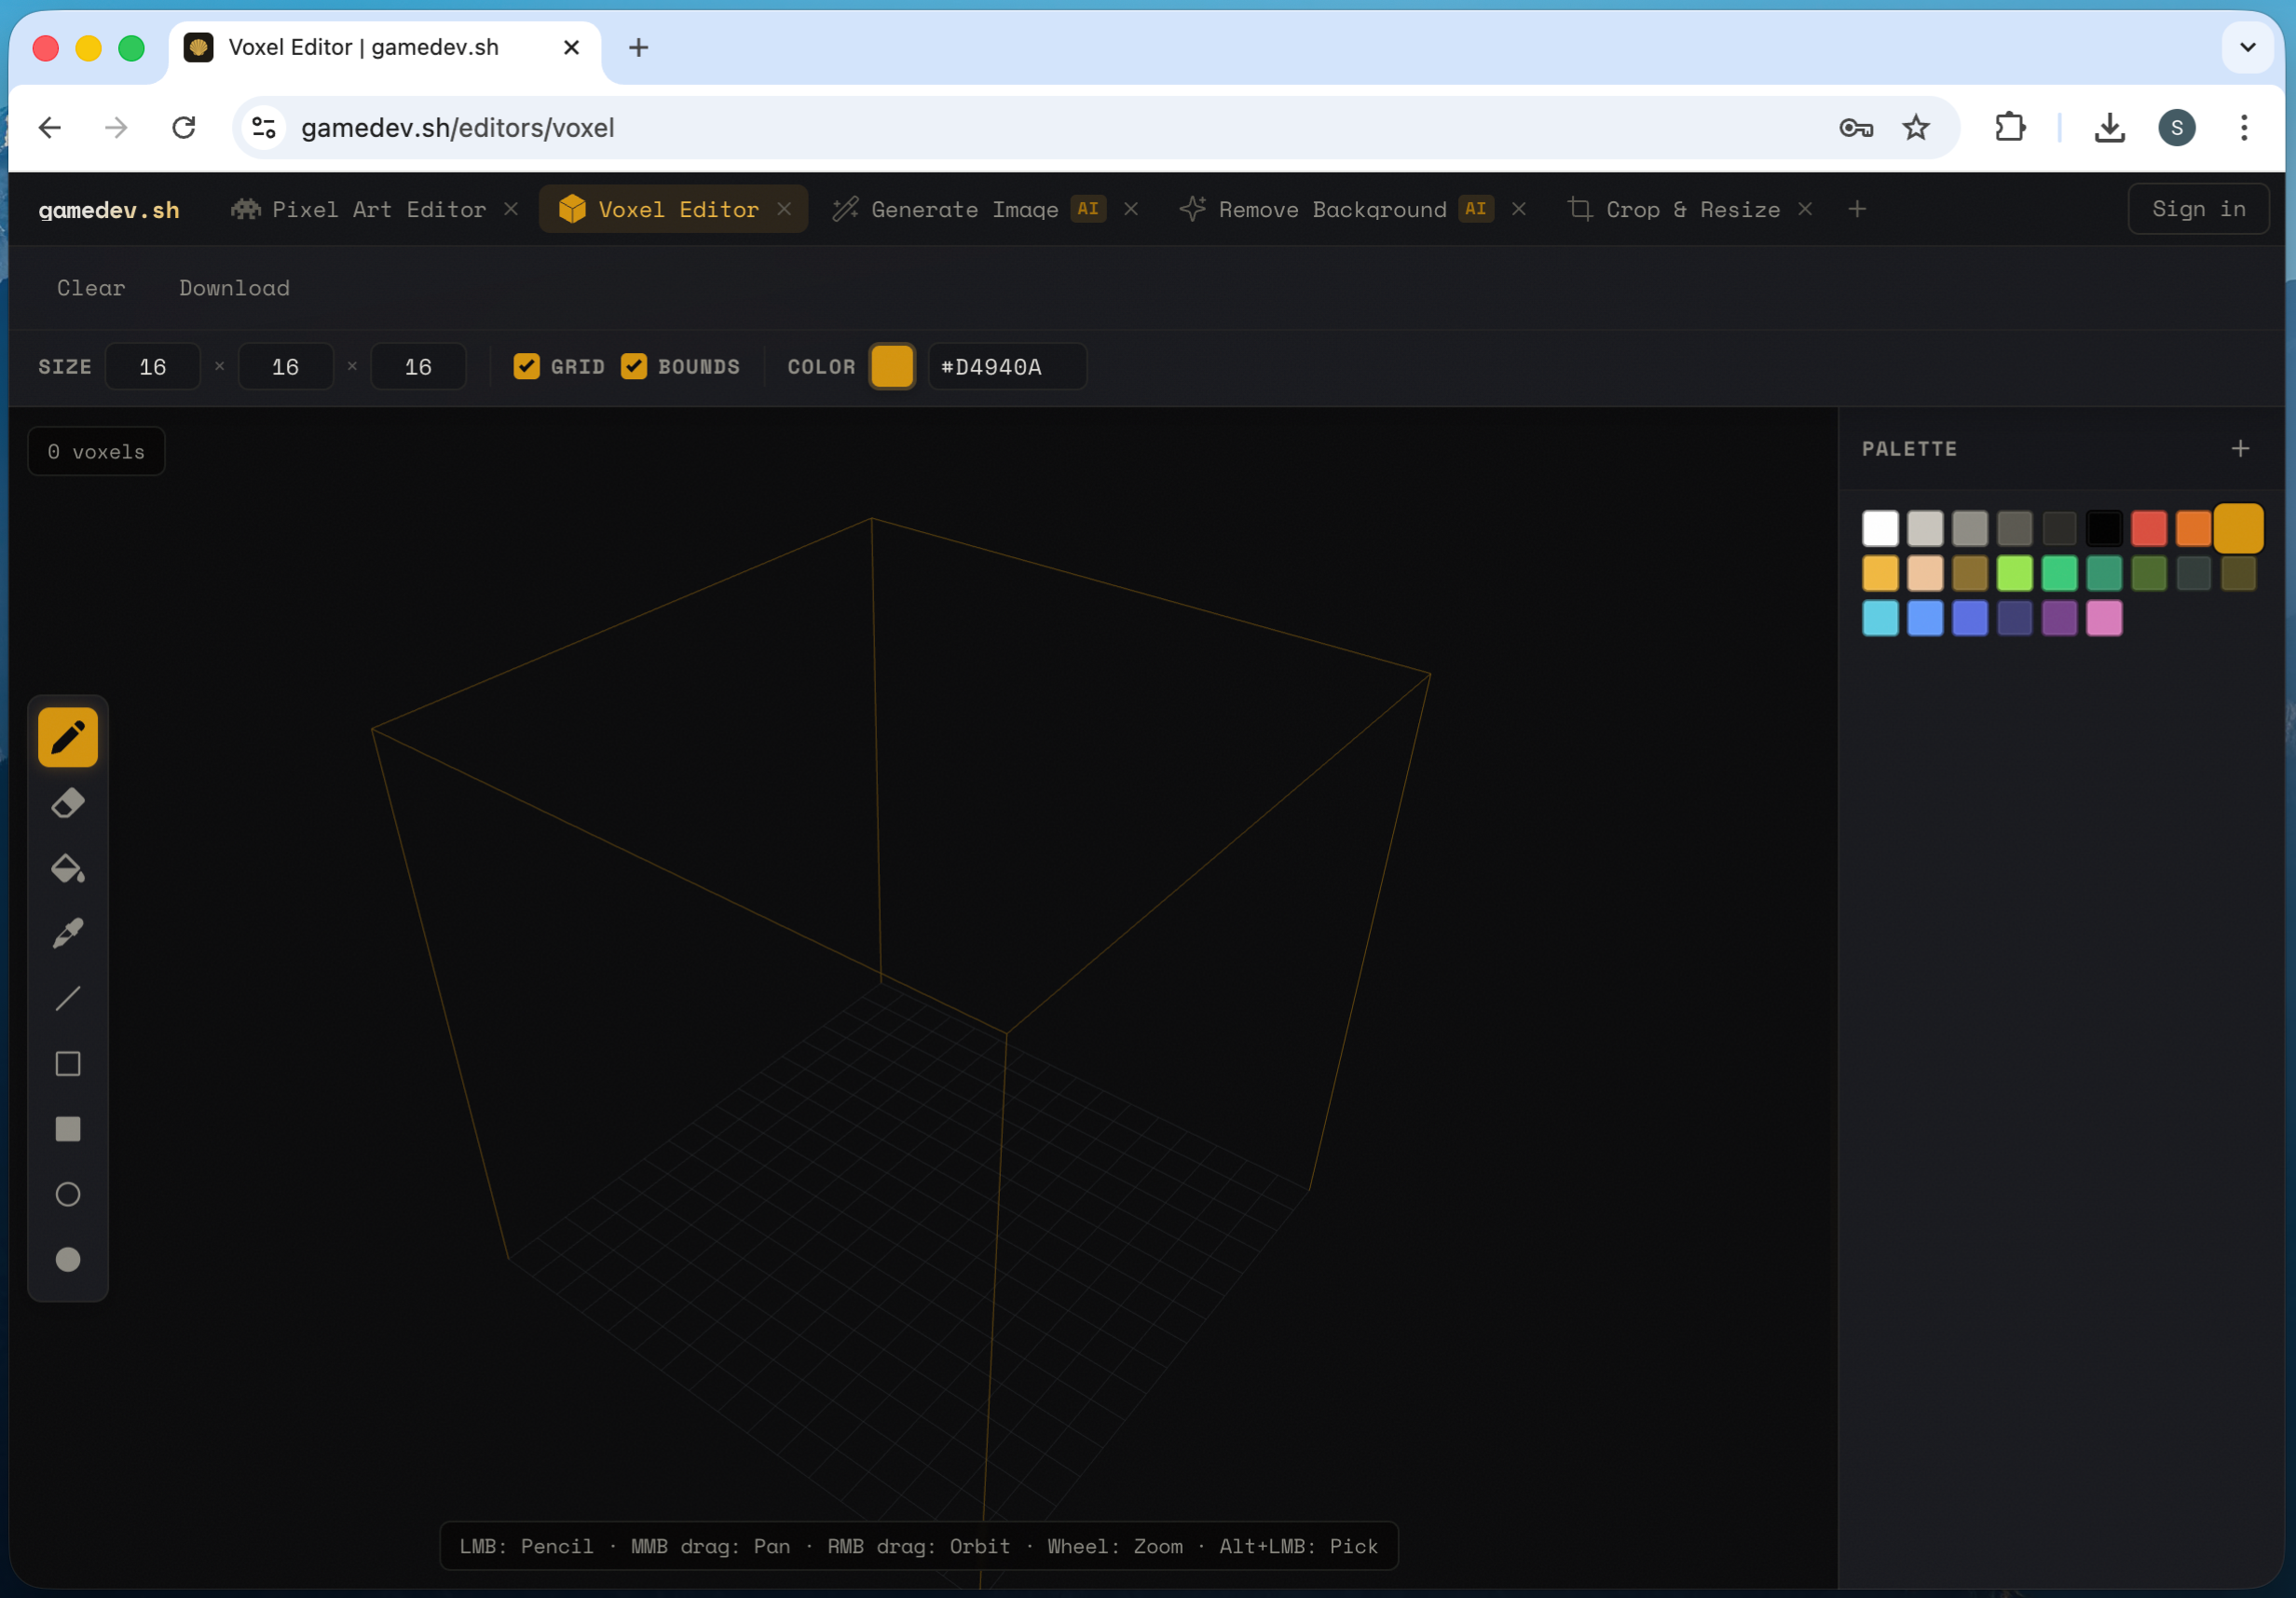Open the browser tab overview chevron

click(x=2246, y=47)
